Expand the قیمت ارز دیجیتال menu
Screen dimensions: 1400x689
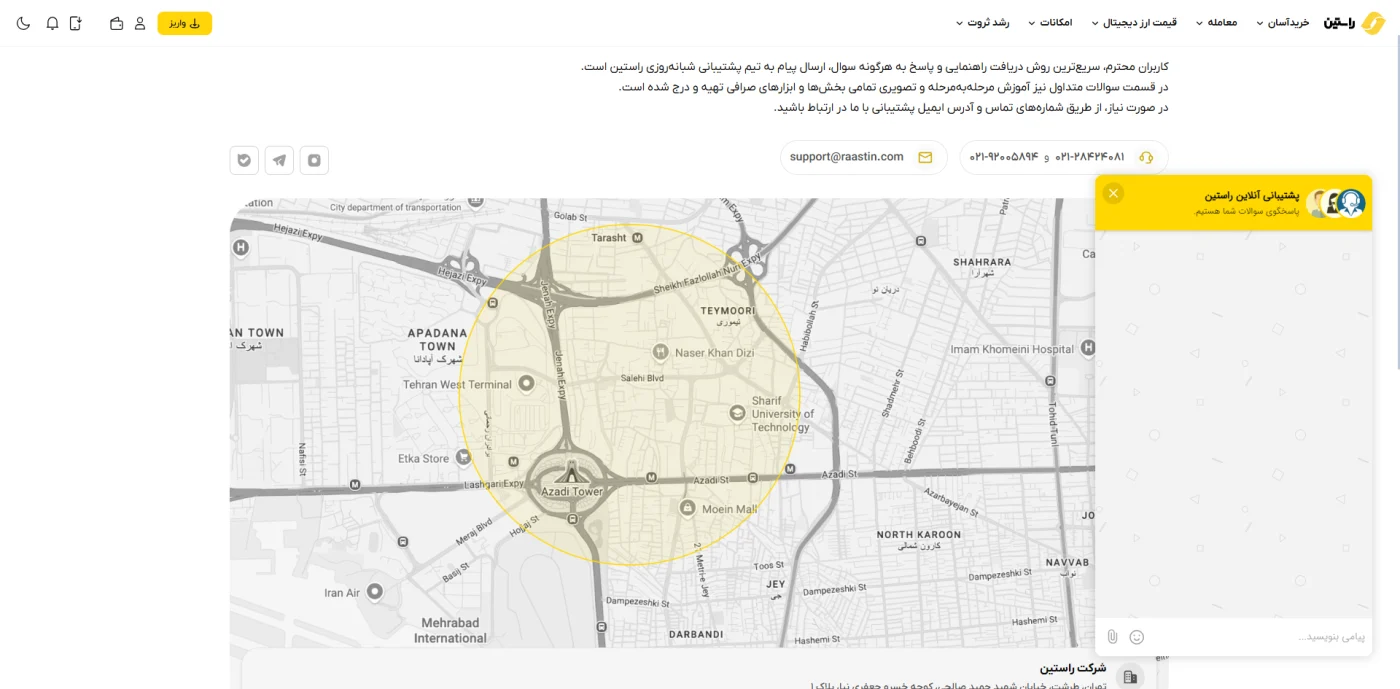point(1133,23)
